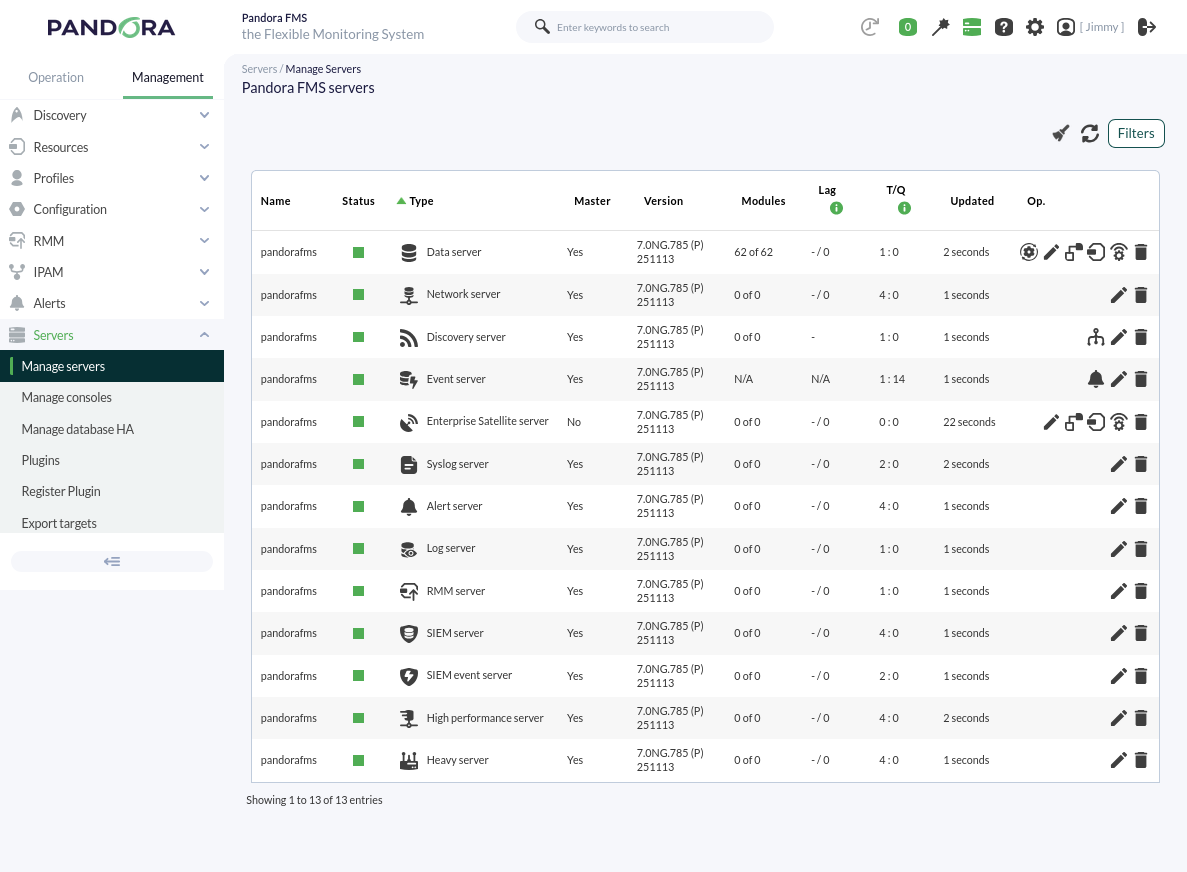The width and height of the screenshot is (1187, 872).
Task: Expand the Alerts menu section
Action: [x=112, y=303]
